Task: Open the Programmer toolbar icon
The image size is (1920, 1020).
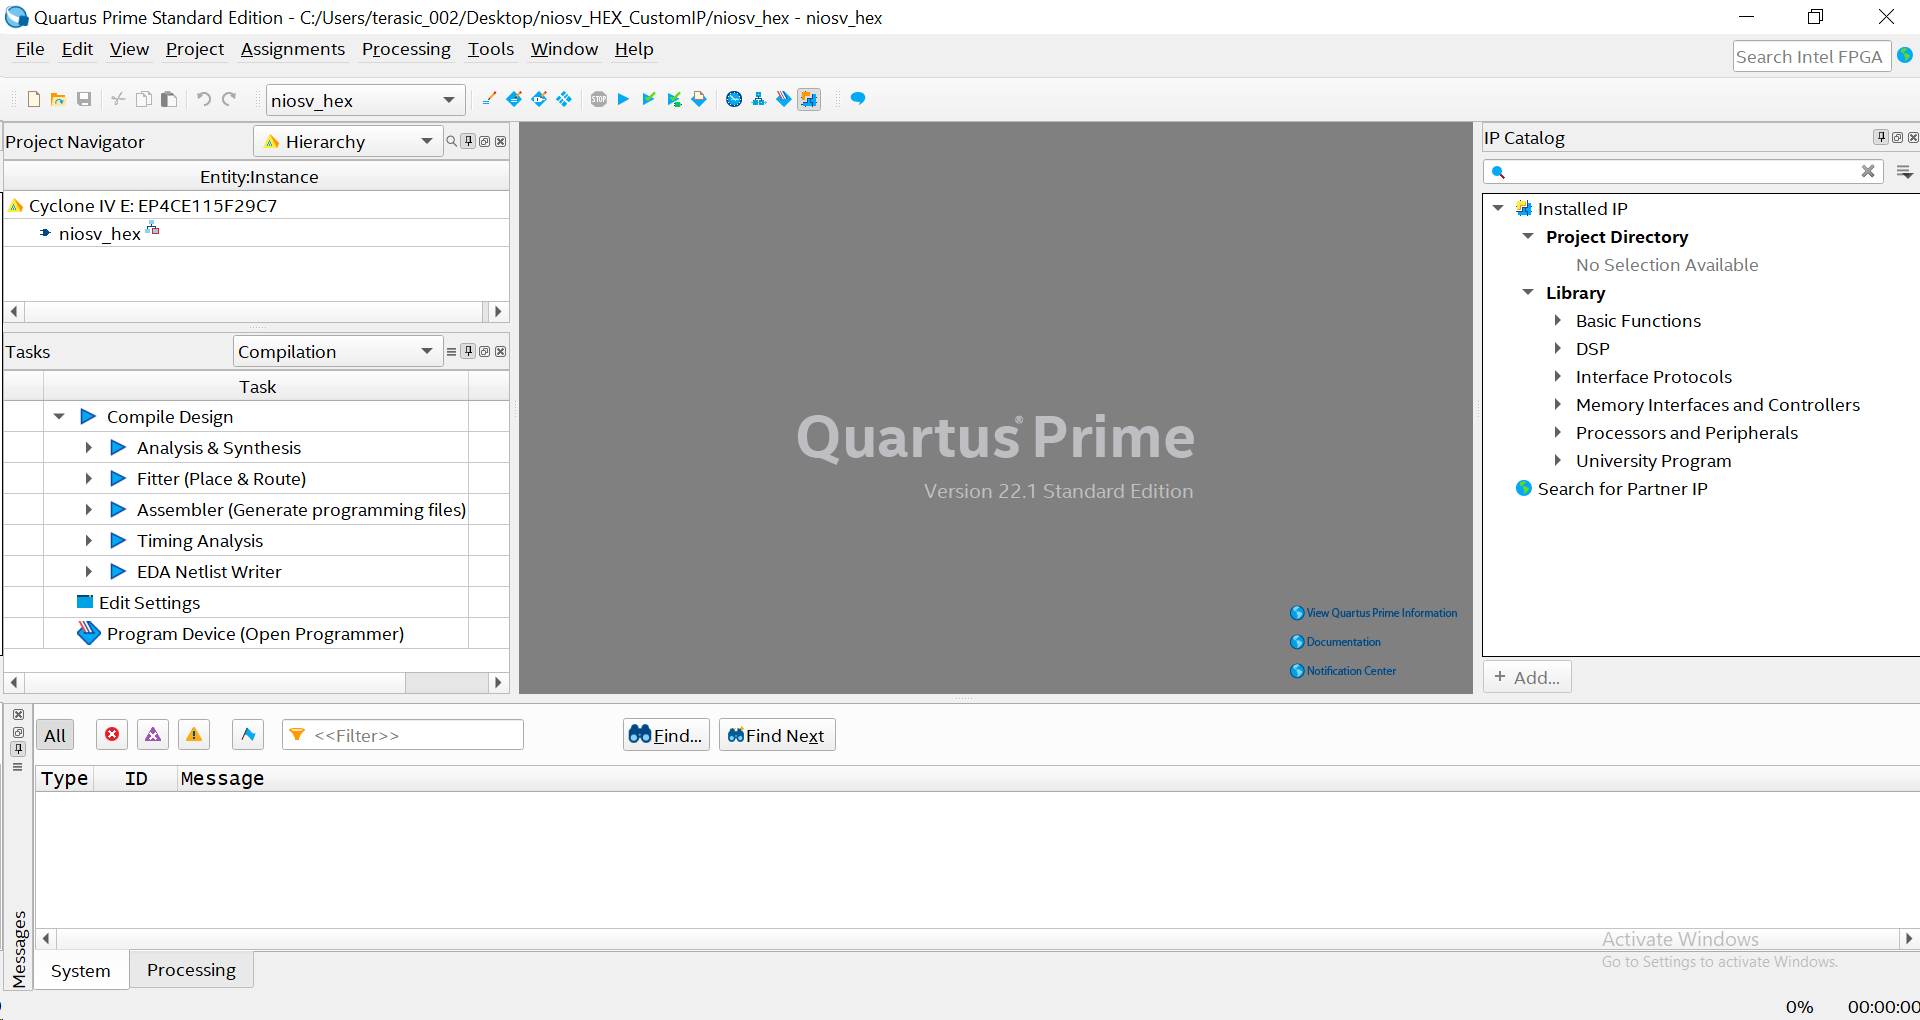Action: click(784, 99)
